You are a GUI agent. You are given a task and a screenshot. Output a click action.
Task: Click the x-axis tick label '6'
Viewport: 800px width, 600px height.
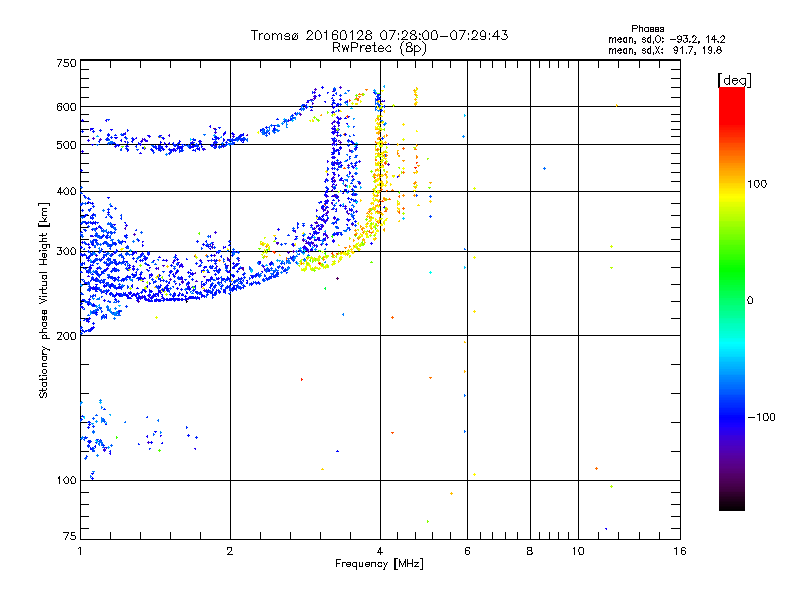[467, 552]
